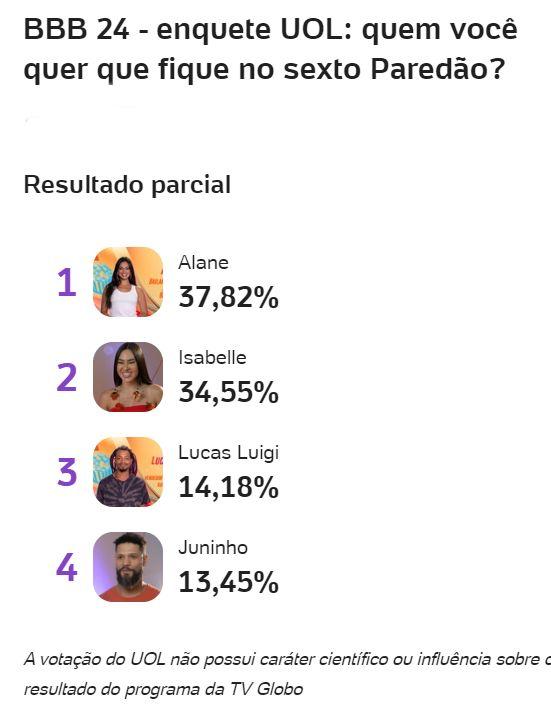The height and width of the screenshot is (718, 551).
Task: Select the name Lucas Luigi
Action: click(229, 453)
